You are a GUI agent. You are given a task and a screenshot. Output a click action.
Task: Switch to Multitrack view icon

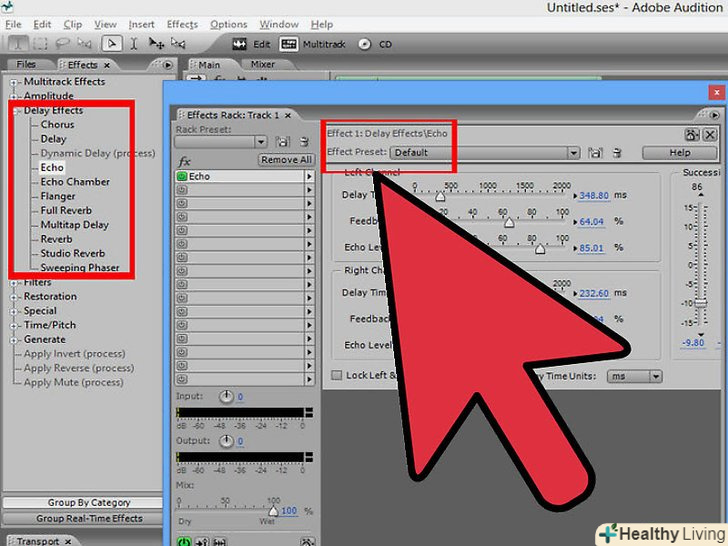click(289, 45)
